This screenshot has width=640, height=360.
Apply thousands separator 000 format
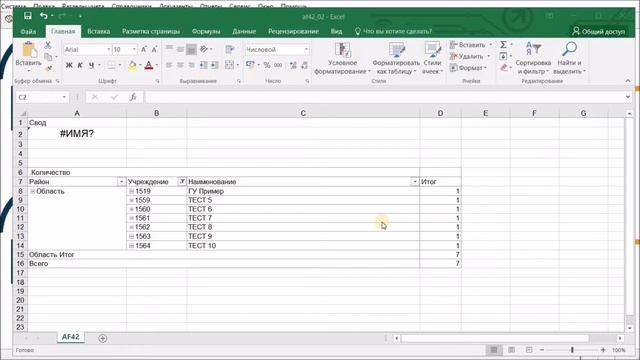tap(278, 65)
